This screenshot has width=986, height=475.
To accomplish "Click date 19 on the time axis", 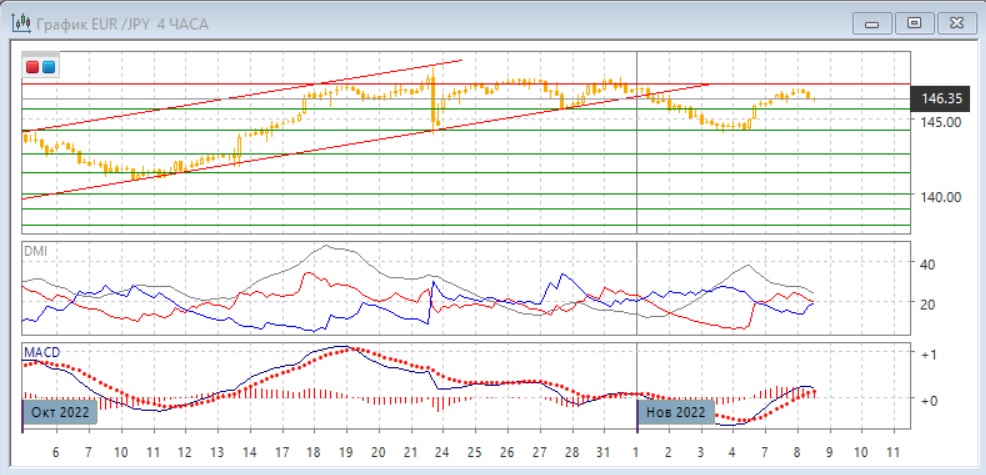I will (x=344, y=452).
